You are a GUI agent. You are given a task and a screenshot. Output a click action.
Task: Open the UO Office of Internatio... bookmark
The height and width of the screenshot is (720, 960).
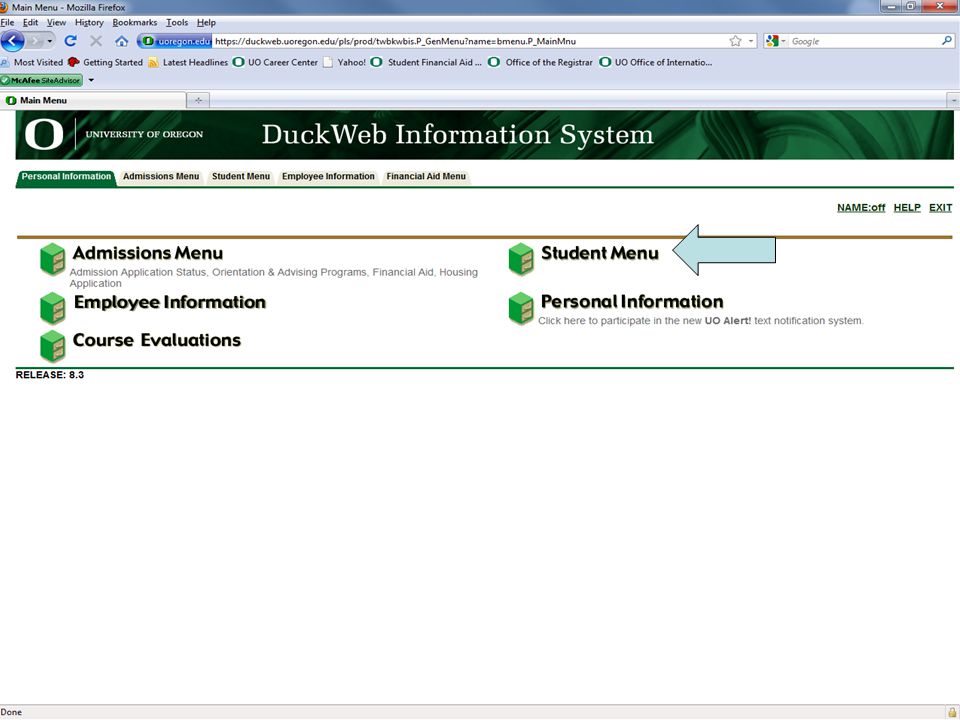coord(656,62)
